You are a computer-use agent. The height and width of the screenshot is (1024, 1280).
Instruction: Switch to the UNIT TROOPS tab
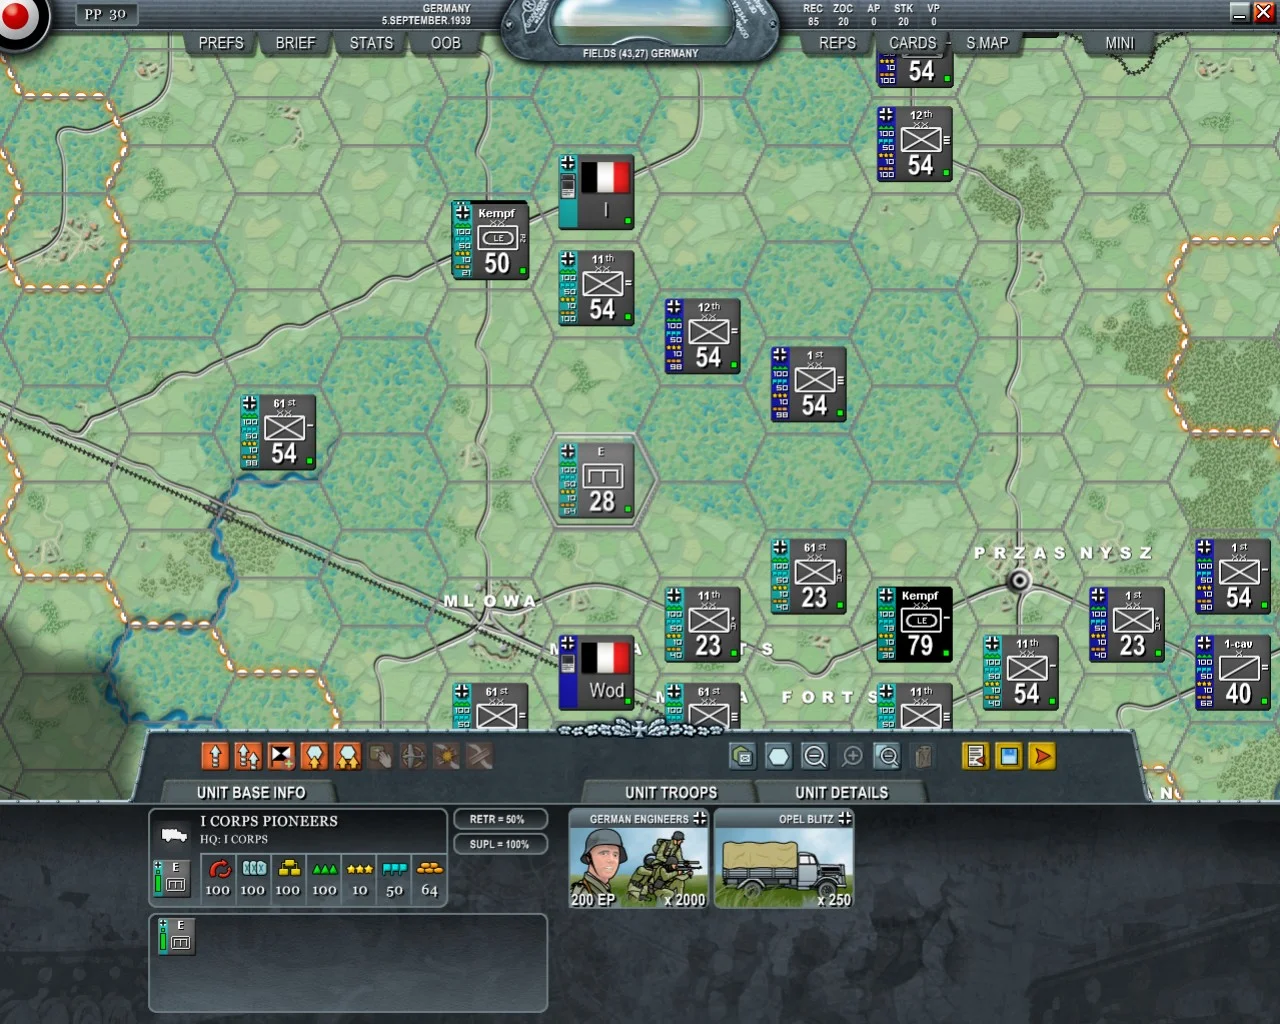[x=671, y=792]
